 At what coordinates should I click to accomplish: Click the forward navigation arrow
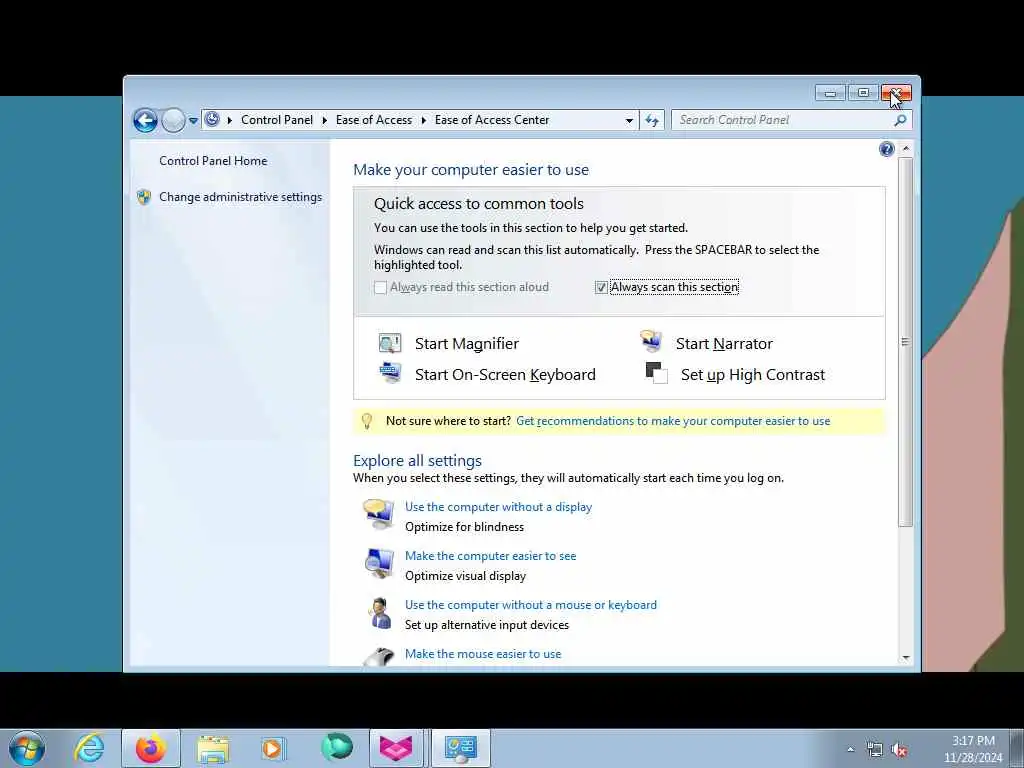(x=173, y=120)
